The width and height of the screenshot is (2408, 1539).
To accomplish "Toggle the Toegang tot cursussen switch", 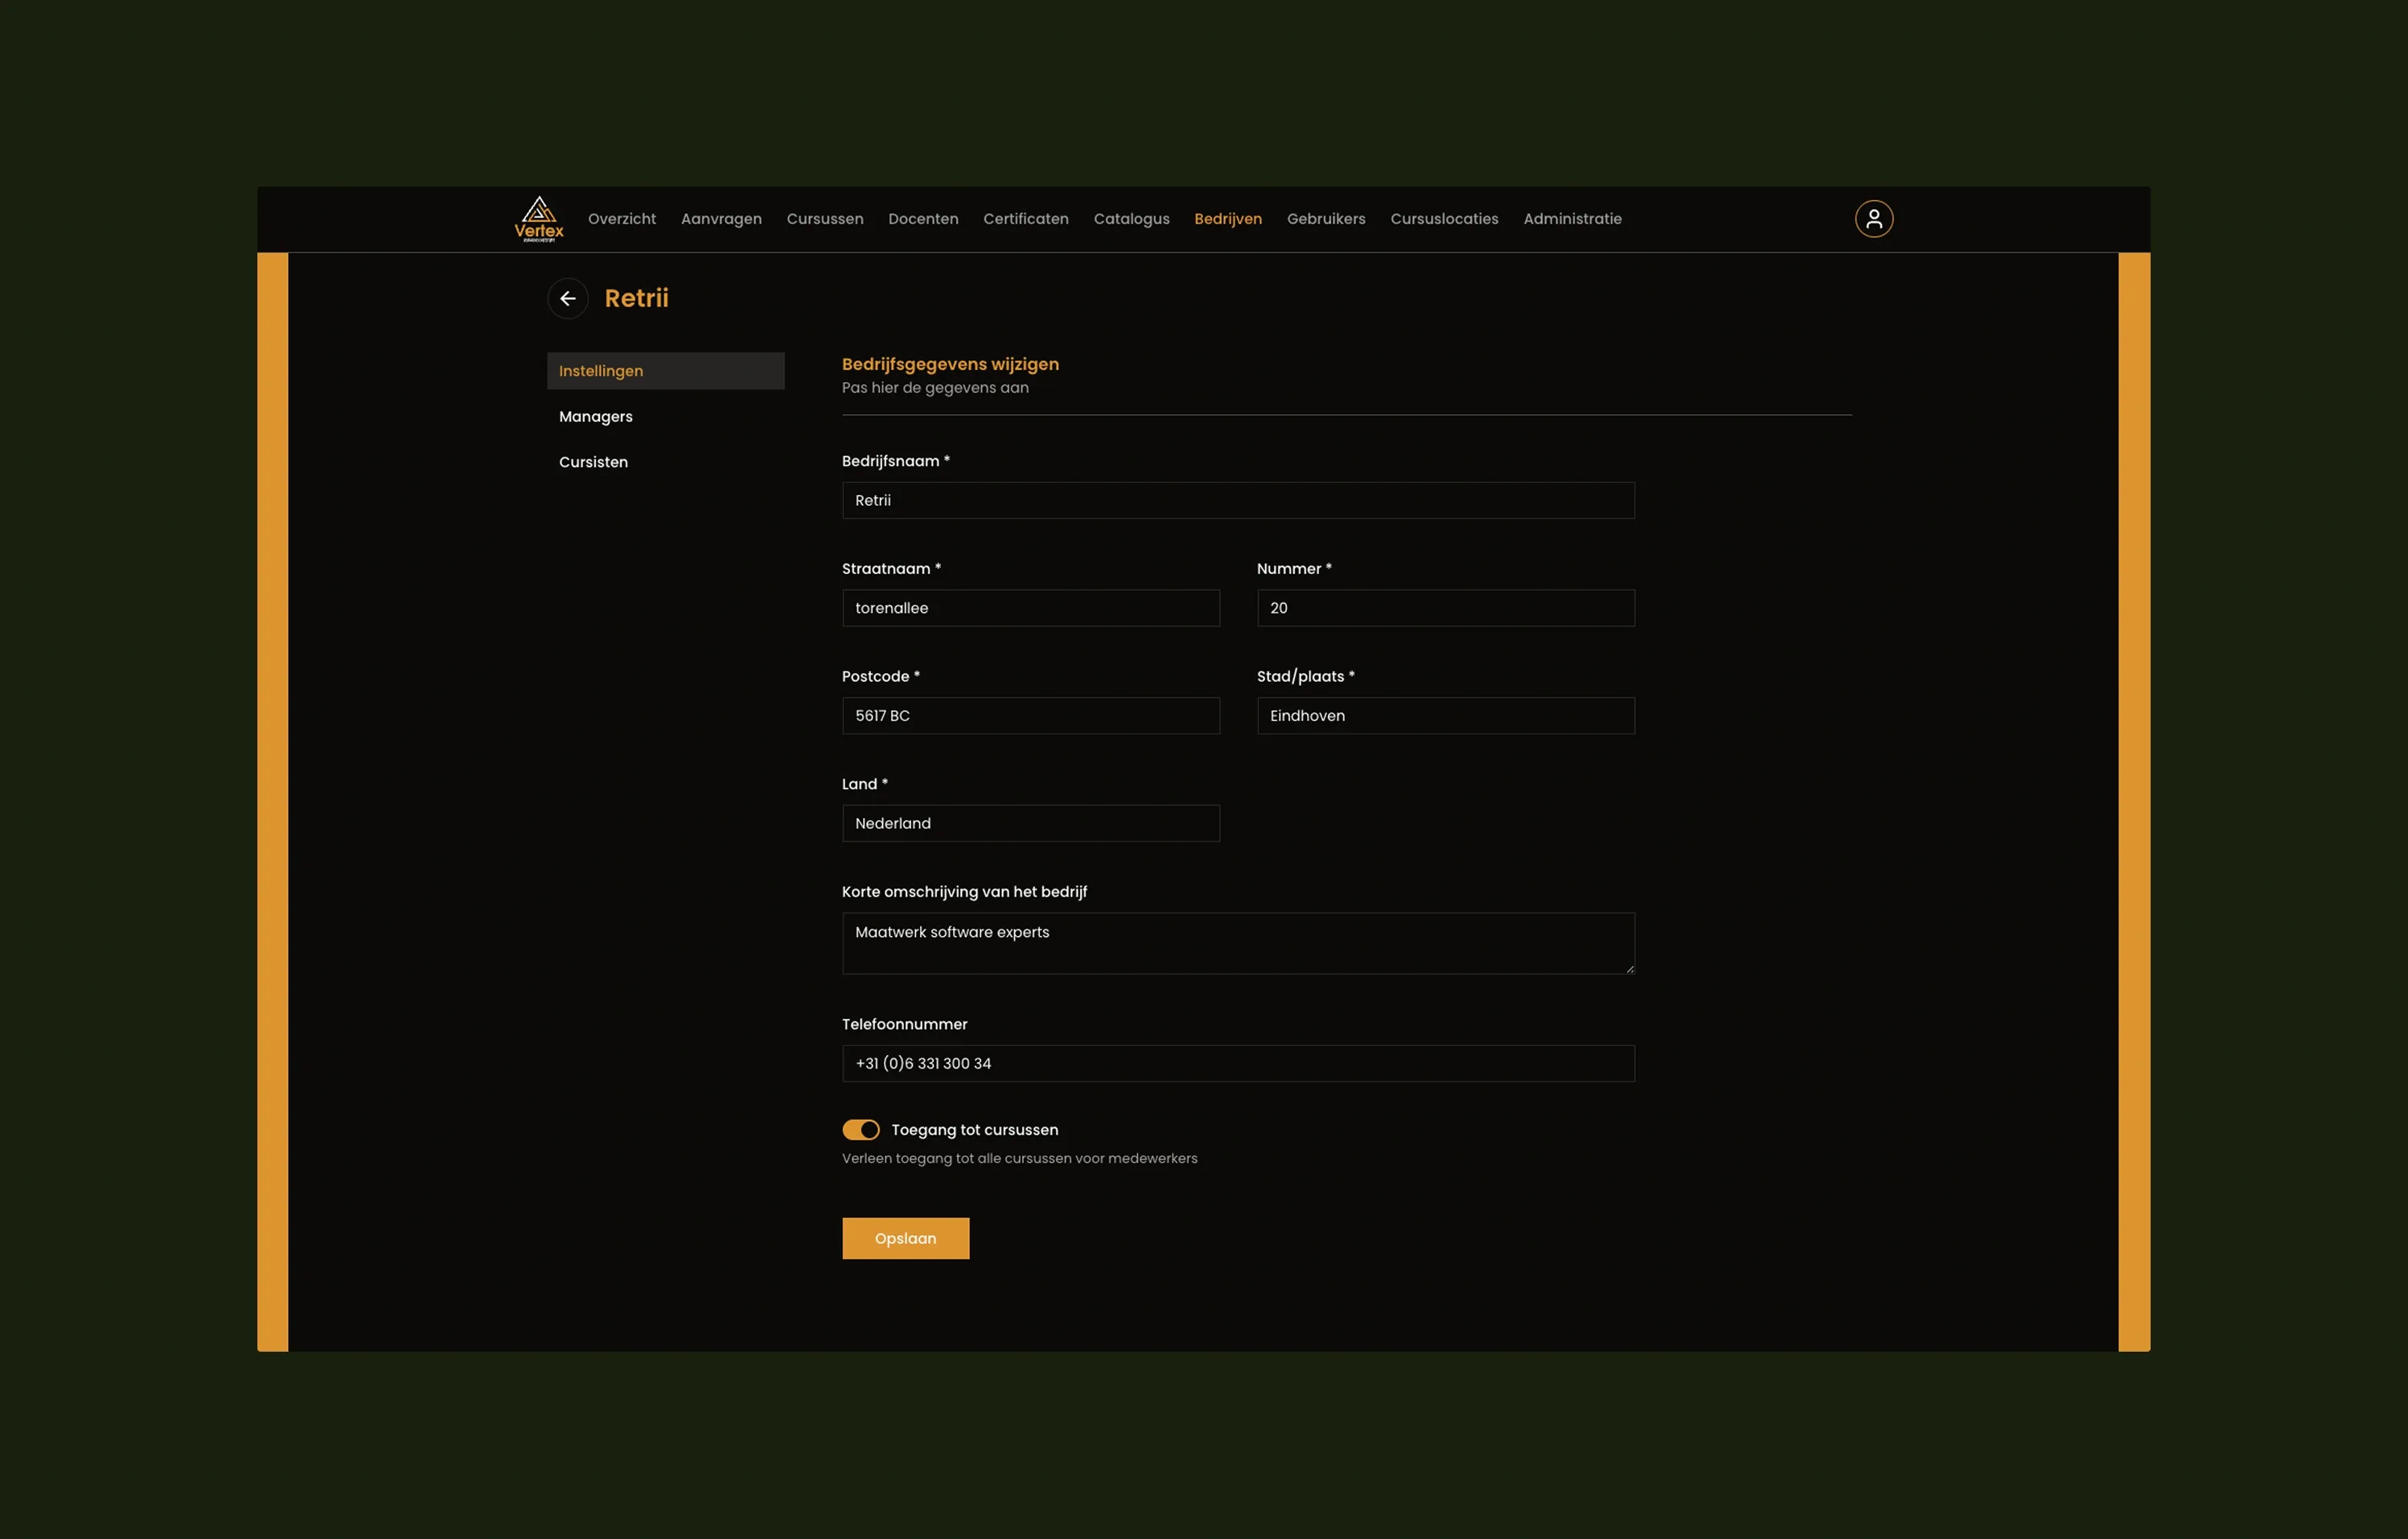I will 860,1130.
